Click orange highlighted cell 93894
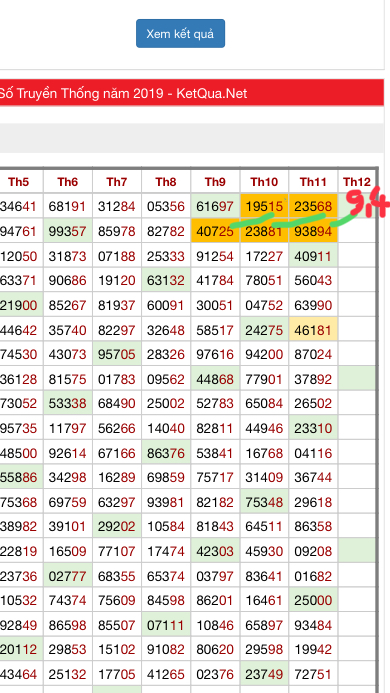This screenshot has height=693, width=390. pyautogui.click(x=313, y=230)
